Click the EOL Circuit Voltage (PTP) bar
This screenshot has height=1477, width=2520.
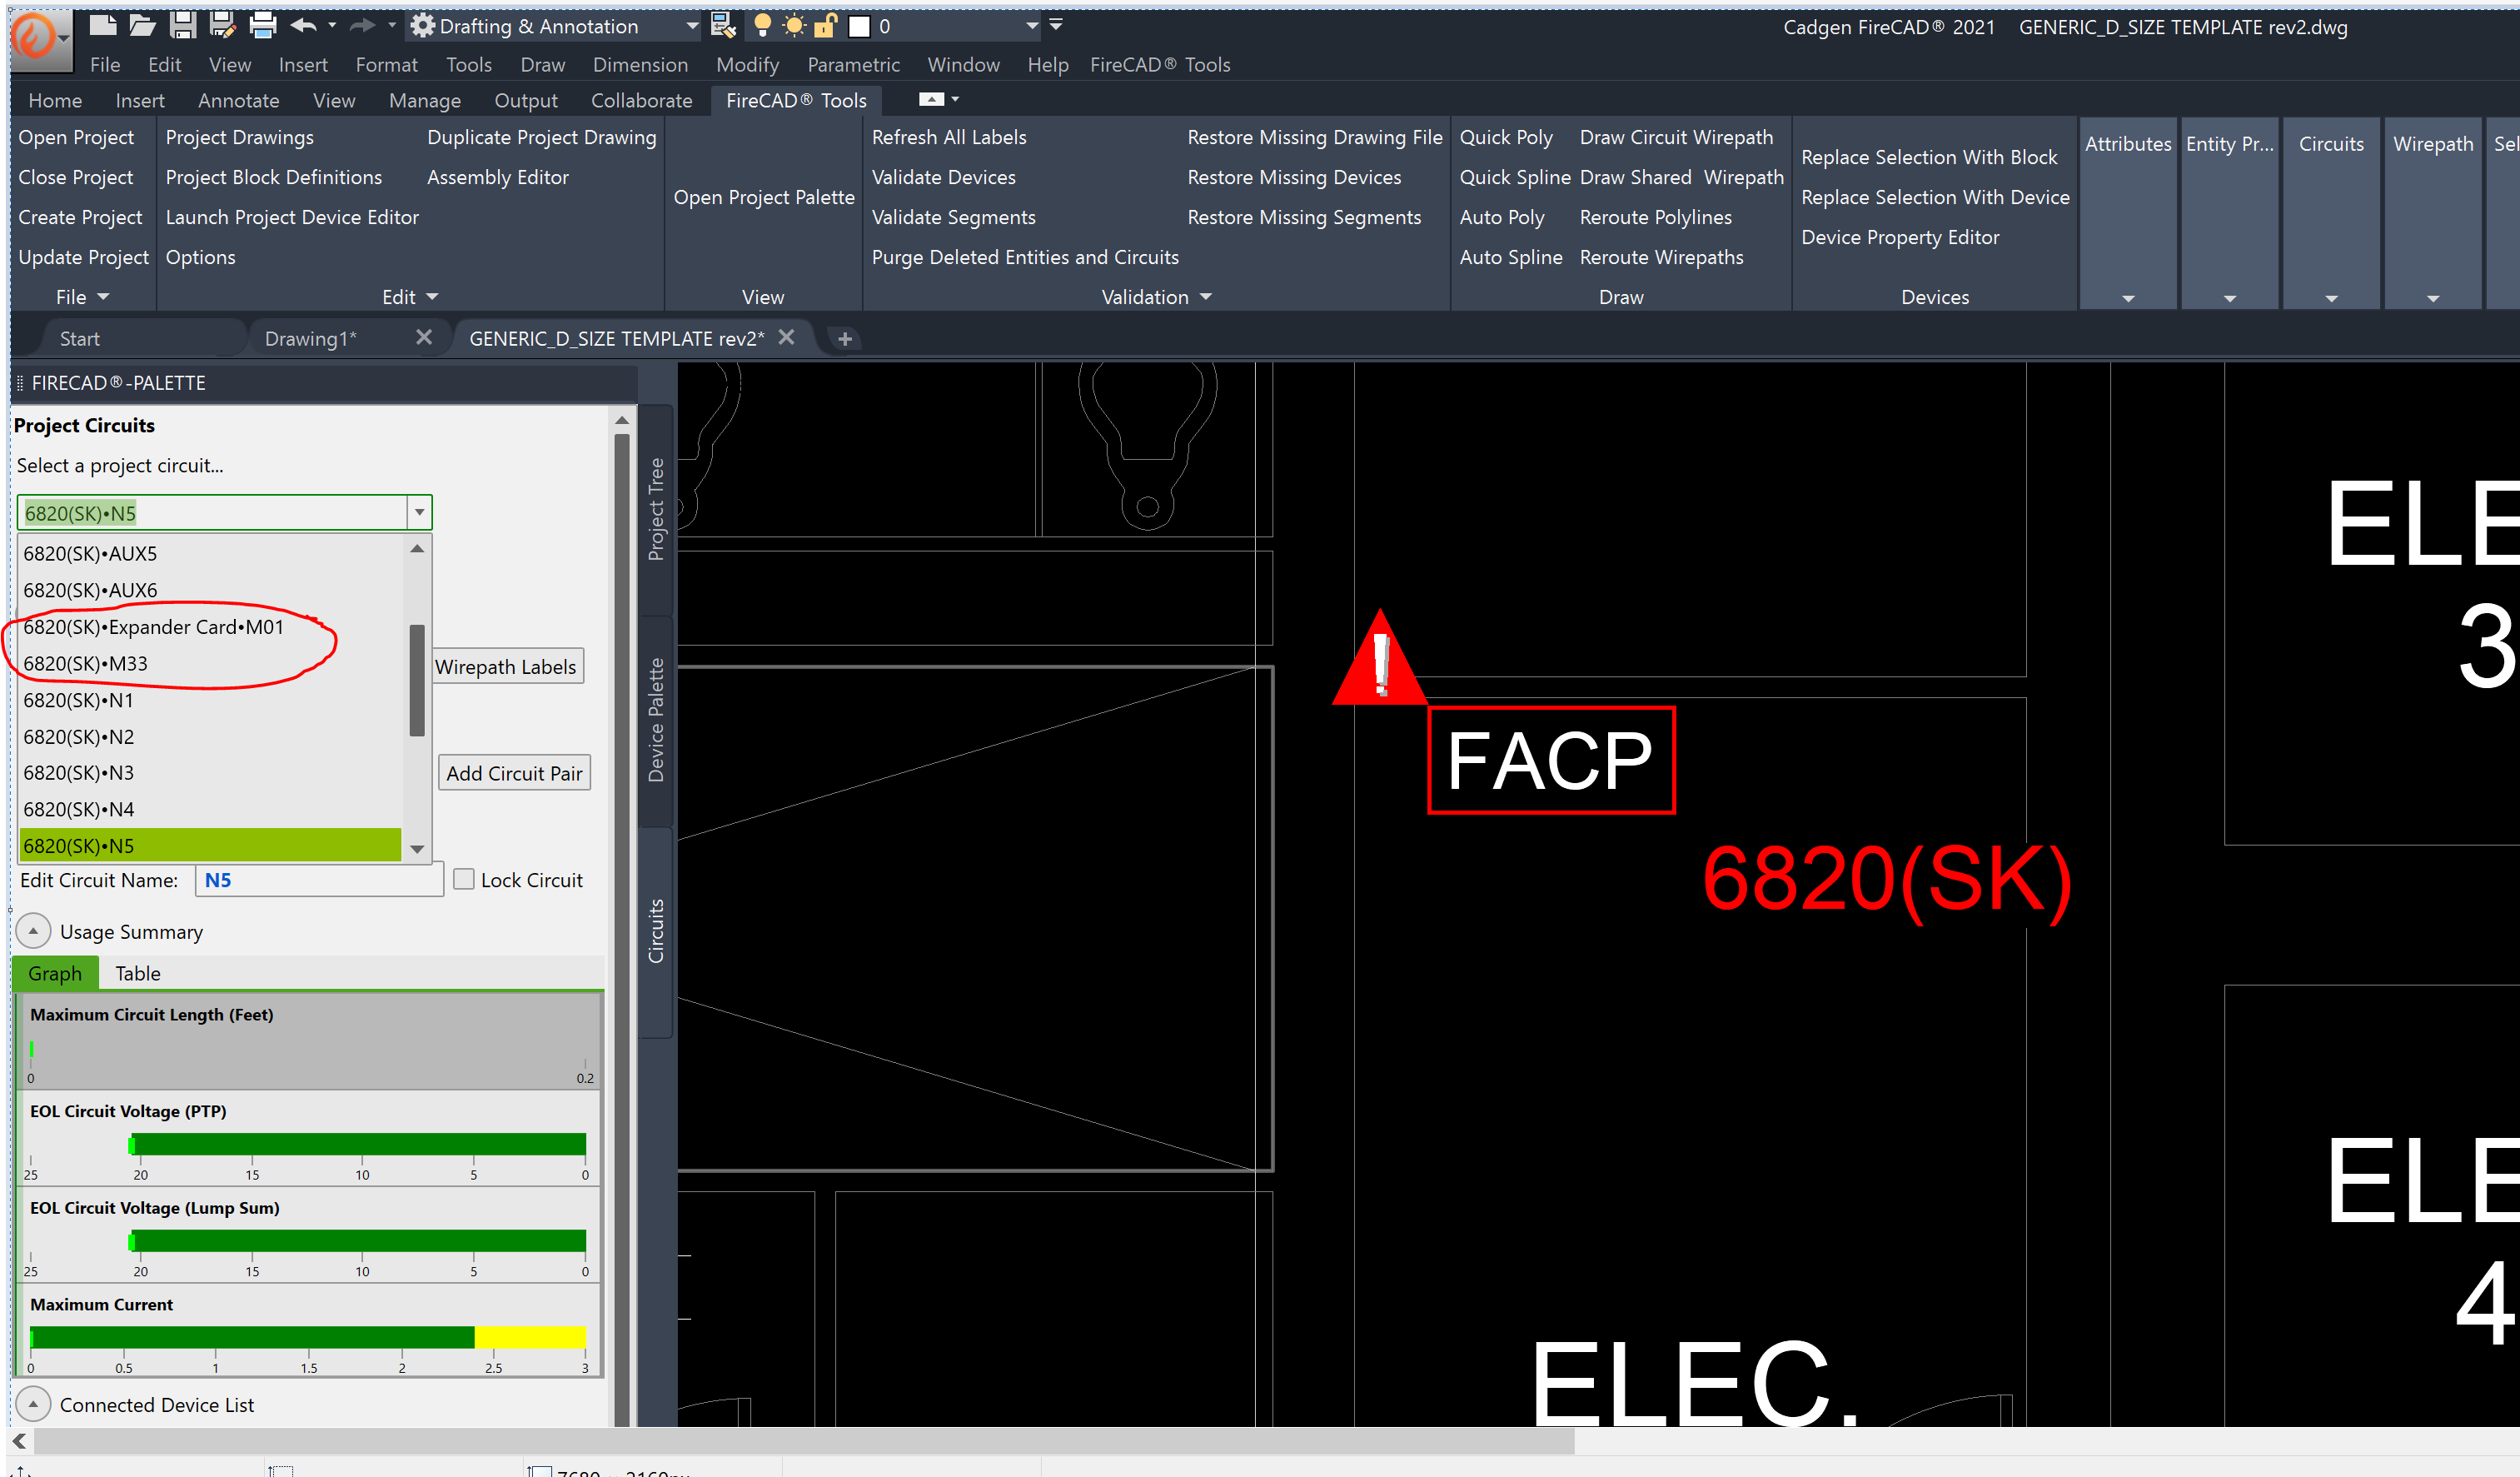coord(357,1144)
